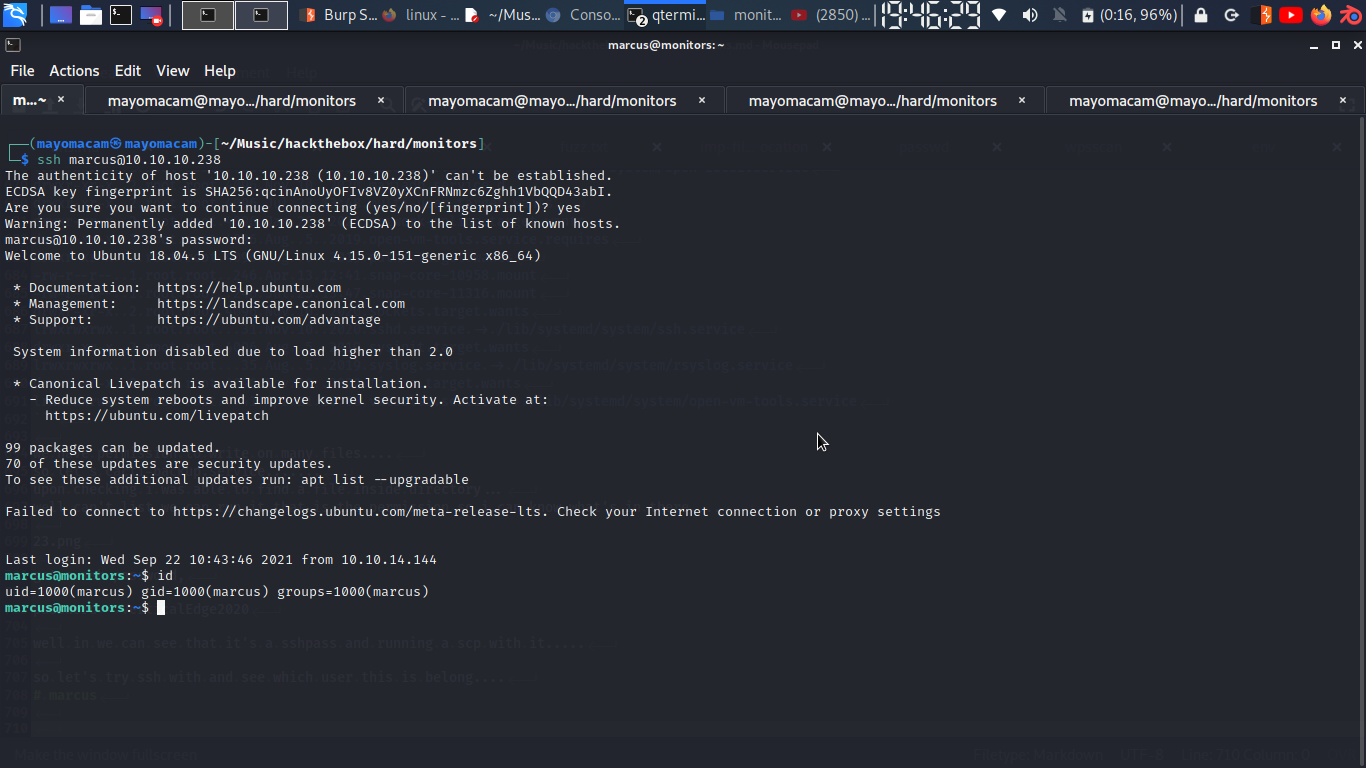Click the https://ubuntu.com/advantage URL

269,320
